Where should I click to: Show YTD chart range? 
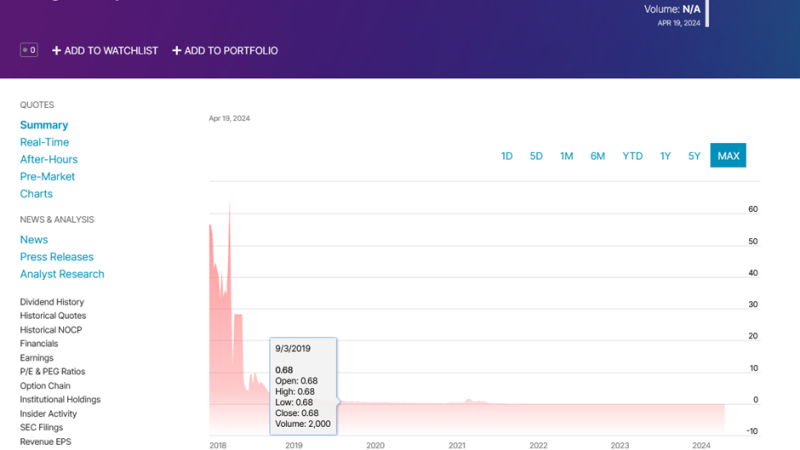(632, 156)
